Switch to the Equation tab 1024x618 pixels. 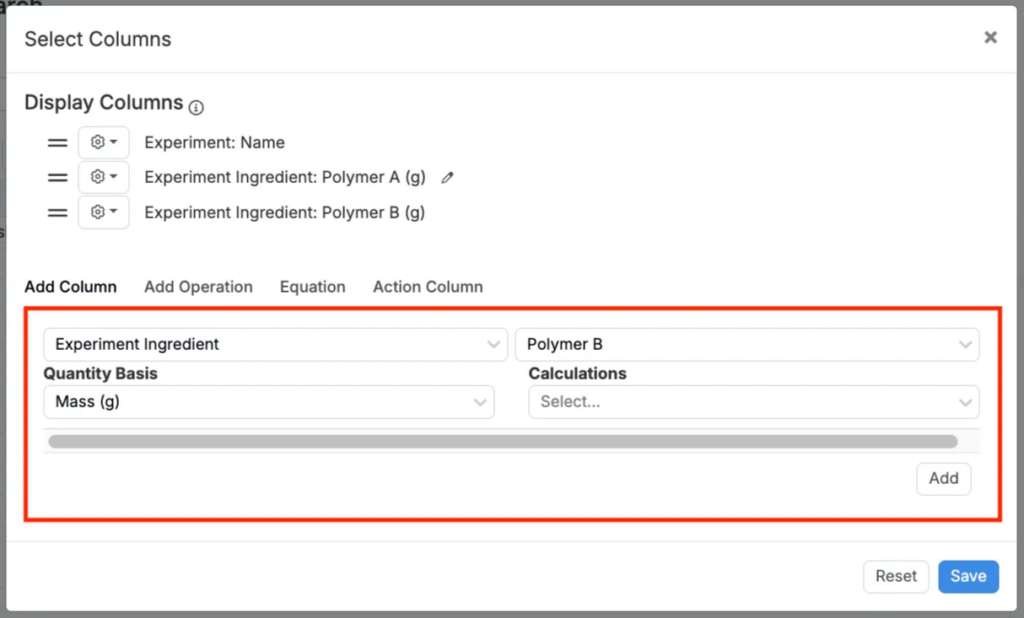click(312, 287)
